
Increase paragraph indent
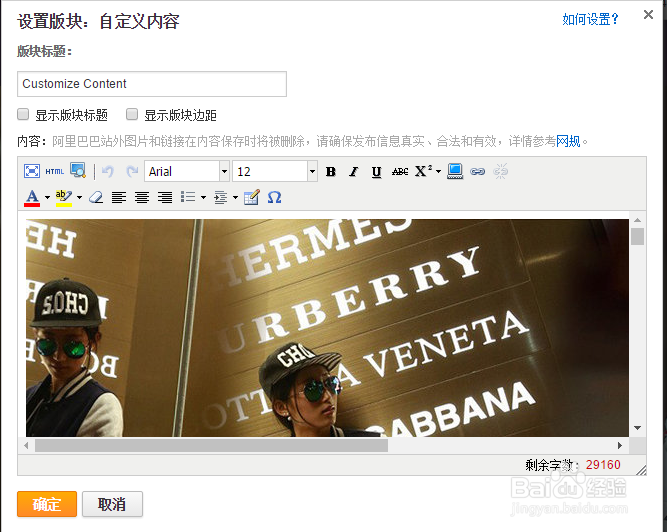pyautogui.click(x=220, y=197)
